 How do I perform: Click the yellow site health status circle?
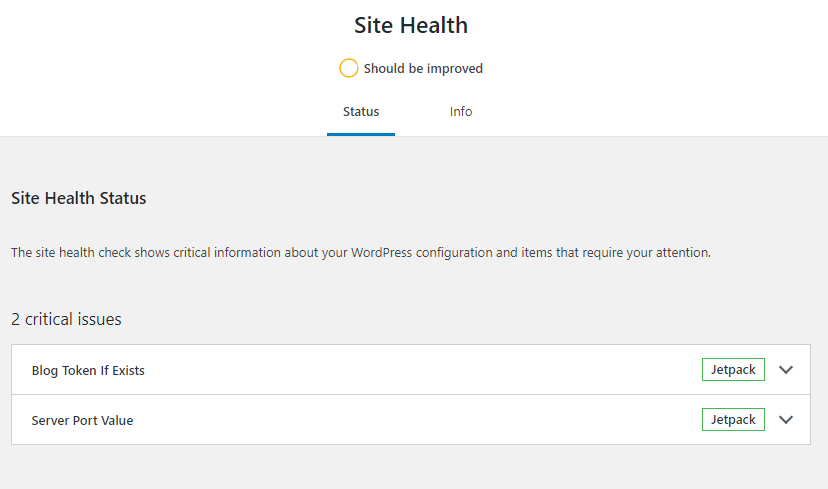pyautogui.click(x=348, y=68)
